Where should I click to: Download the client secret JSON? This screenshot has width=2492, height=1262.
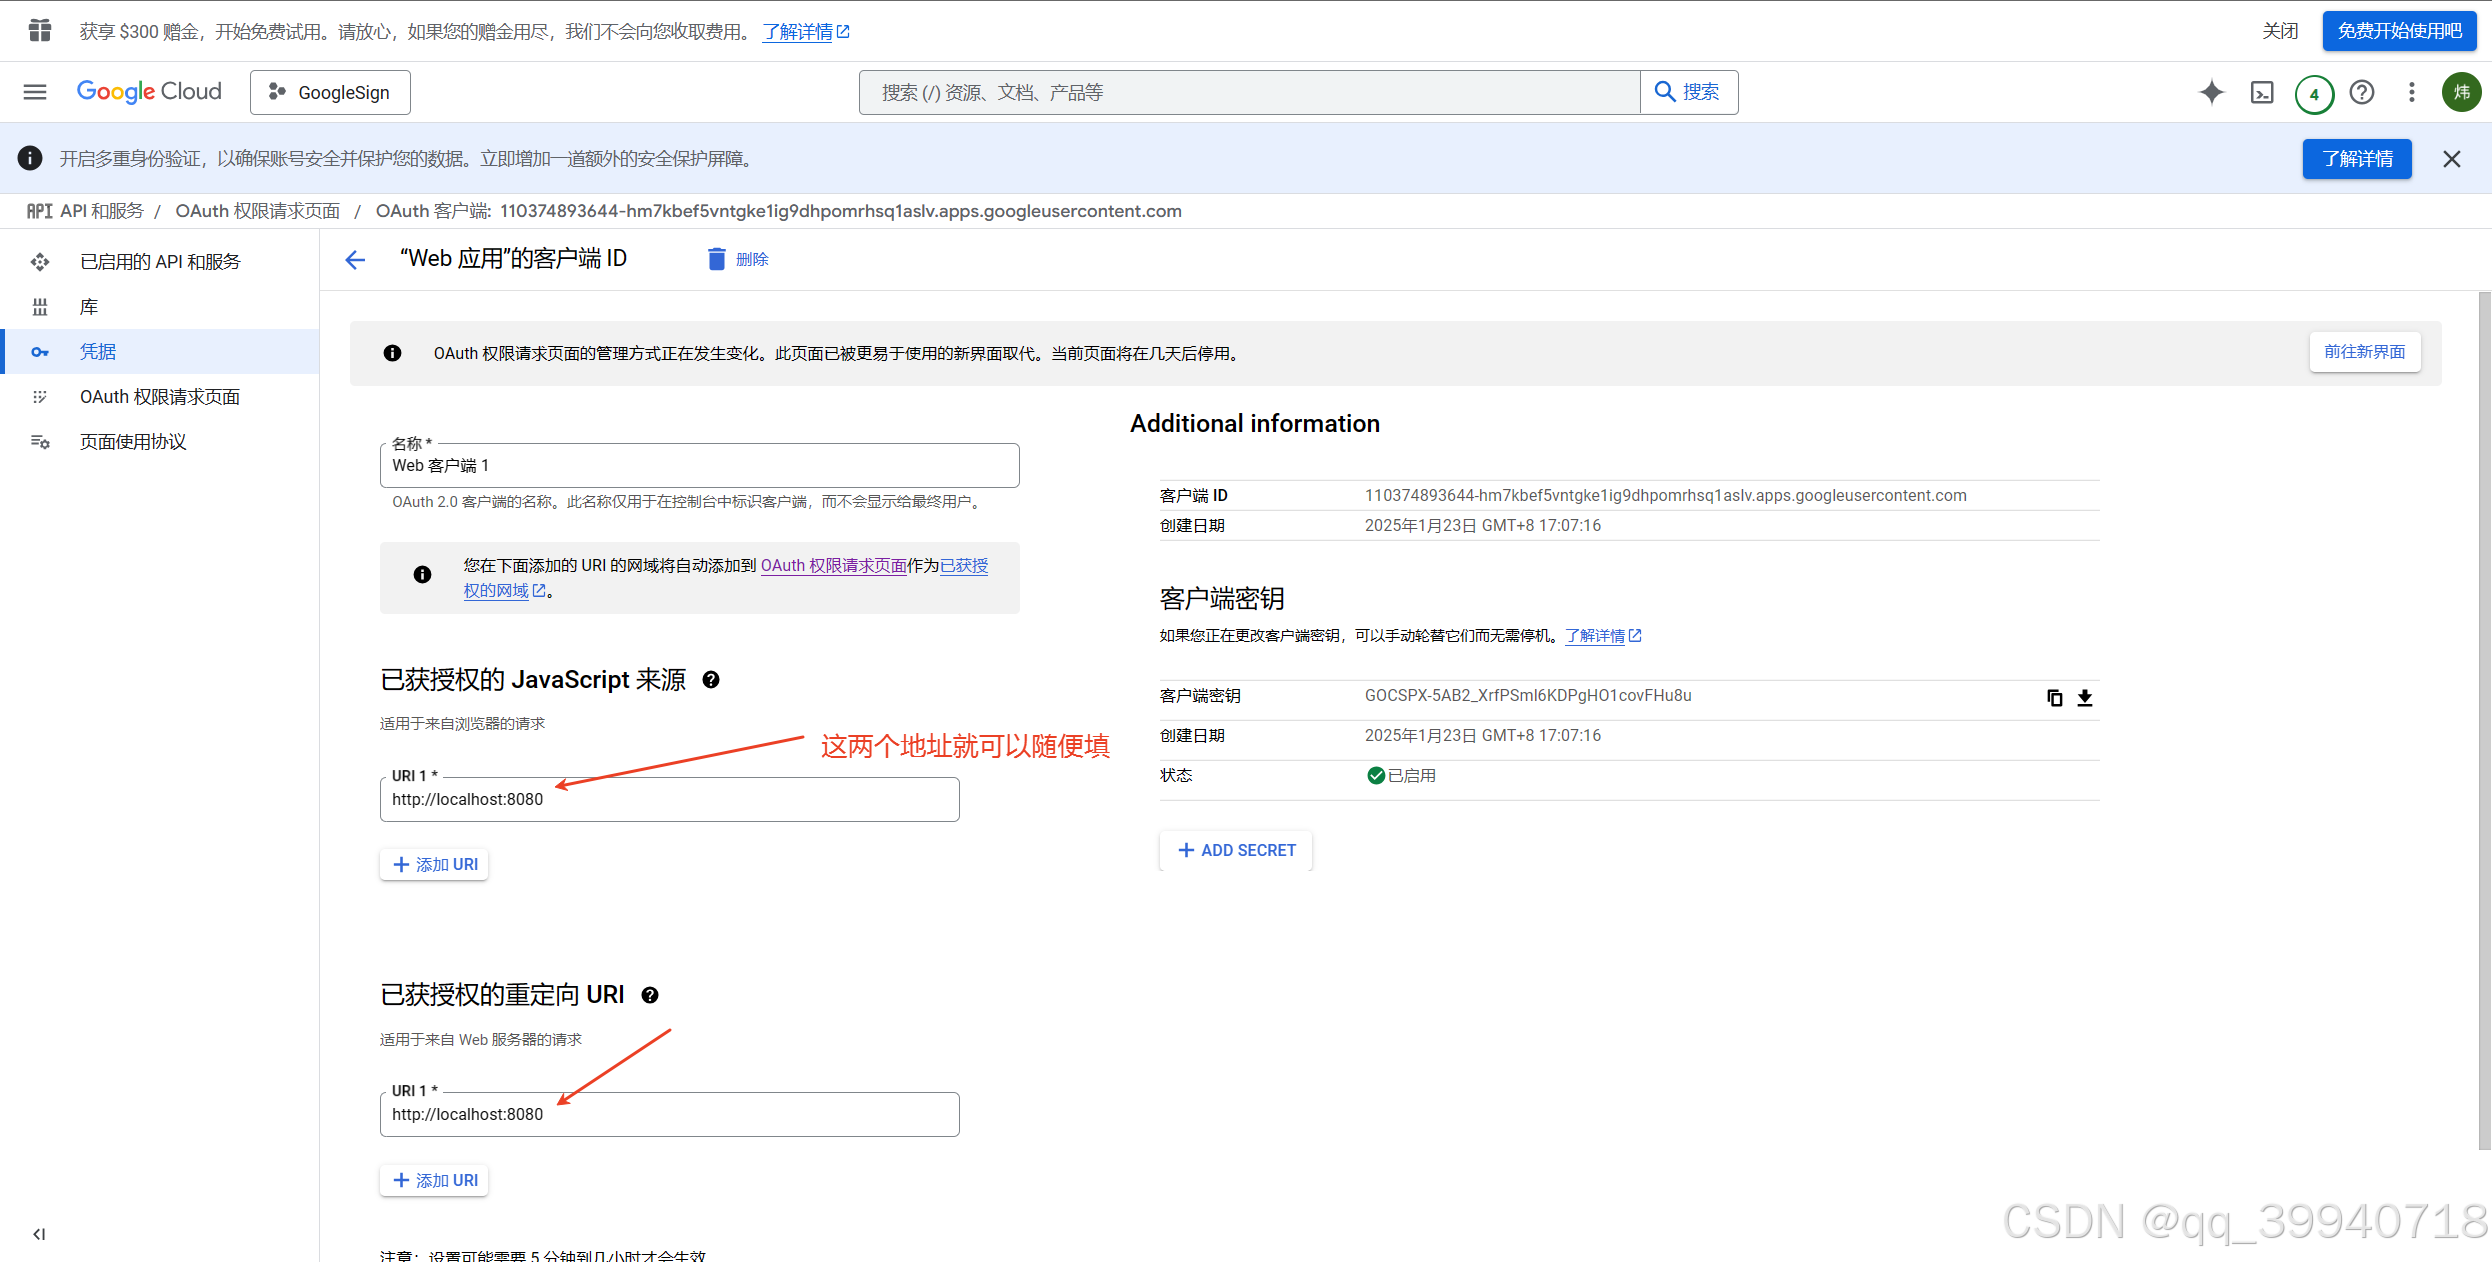[x=2085, y=697]
